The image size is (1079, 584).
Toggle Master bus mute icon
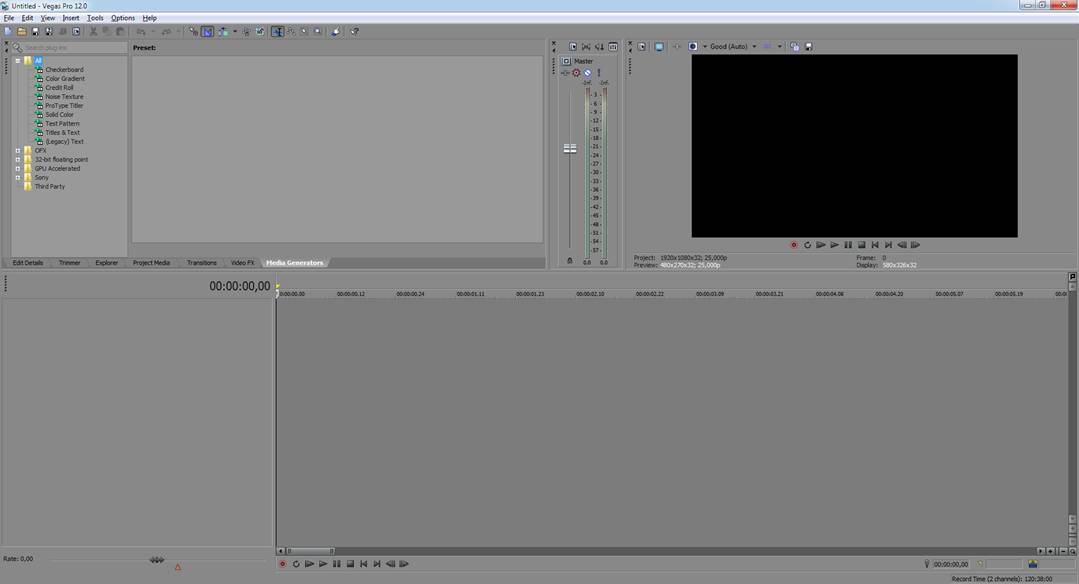(x=587, y=73)
